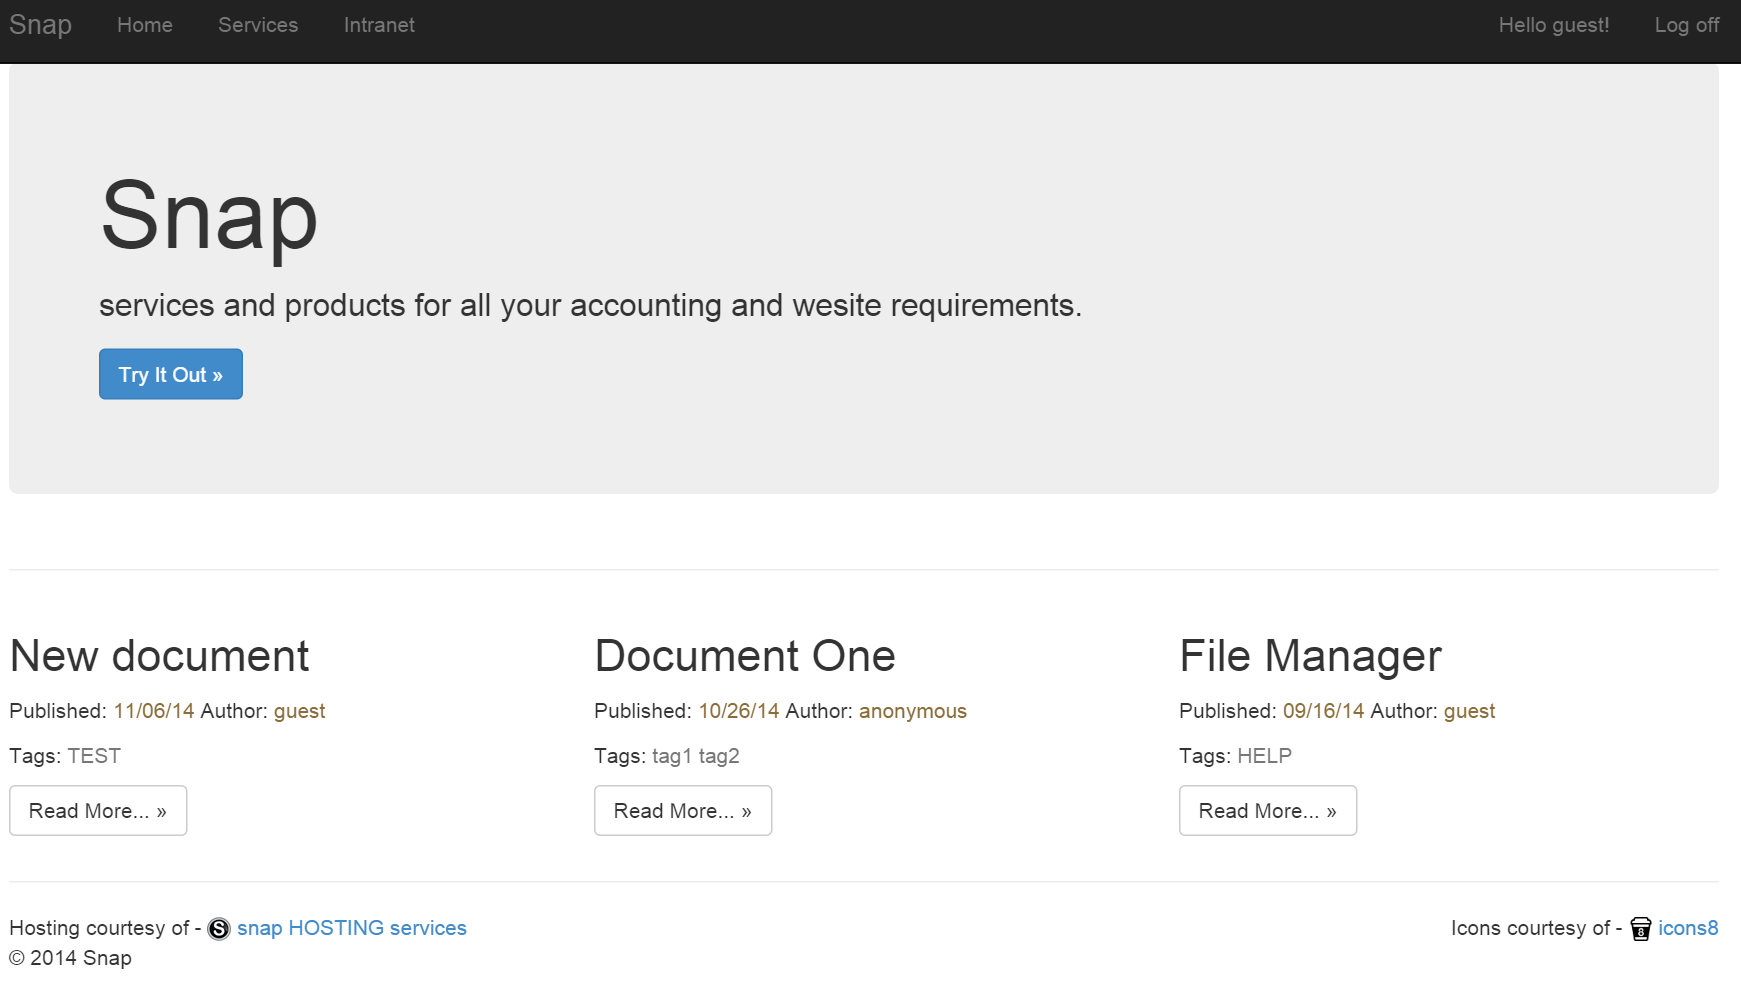1741x992 pixels.
Task: Click the snap hosting logo icon in footer
Action: [x=219, y=929]
